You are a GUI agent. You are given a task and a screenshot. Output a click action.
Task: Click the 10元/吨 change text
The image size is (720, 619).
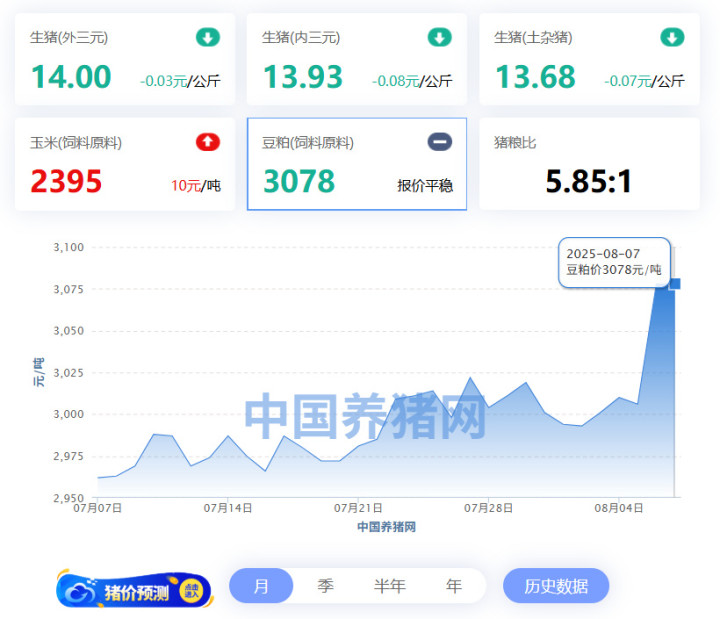tap(196, 186)
